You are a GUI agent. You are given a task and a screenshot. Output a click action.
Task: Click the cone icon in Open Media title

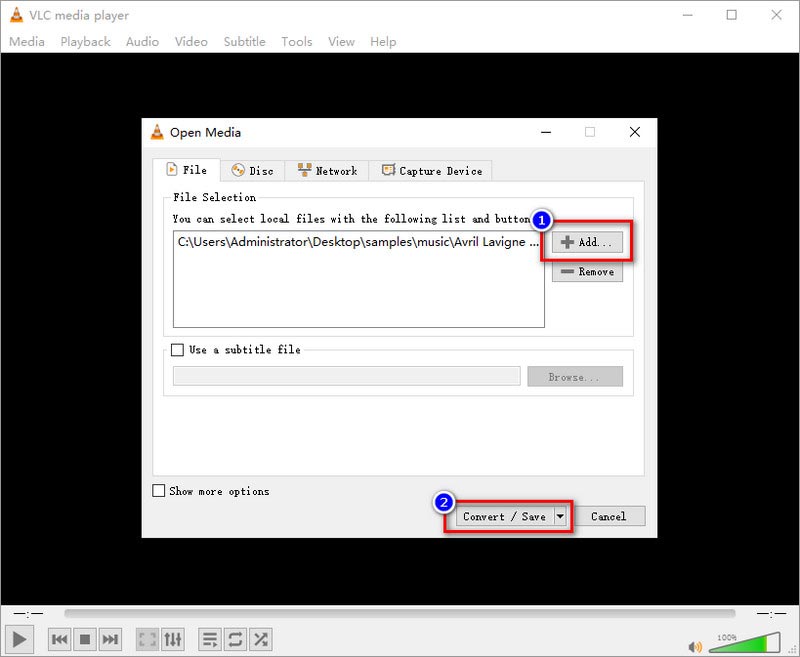pyautogui.click(x=157, y=132)
